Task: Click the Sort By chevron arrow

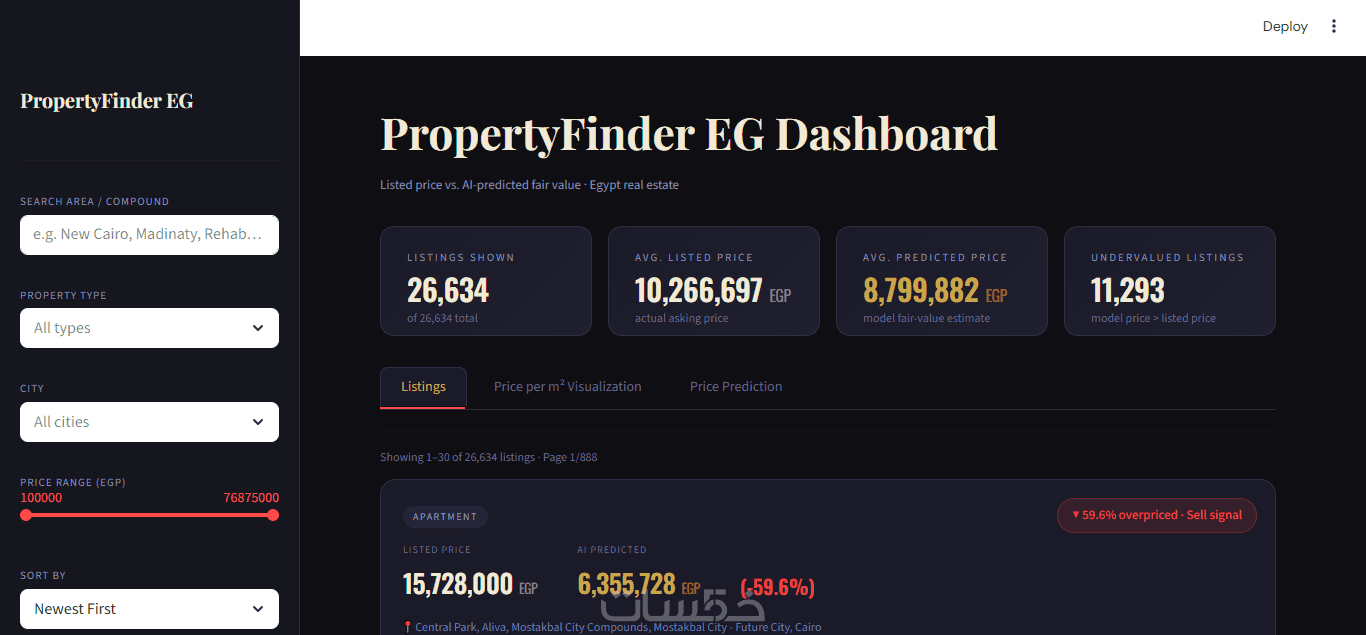Action: tap(258, 609)
